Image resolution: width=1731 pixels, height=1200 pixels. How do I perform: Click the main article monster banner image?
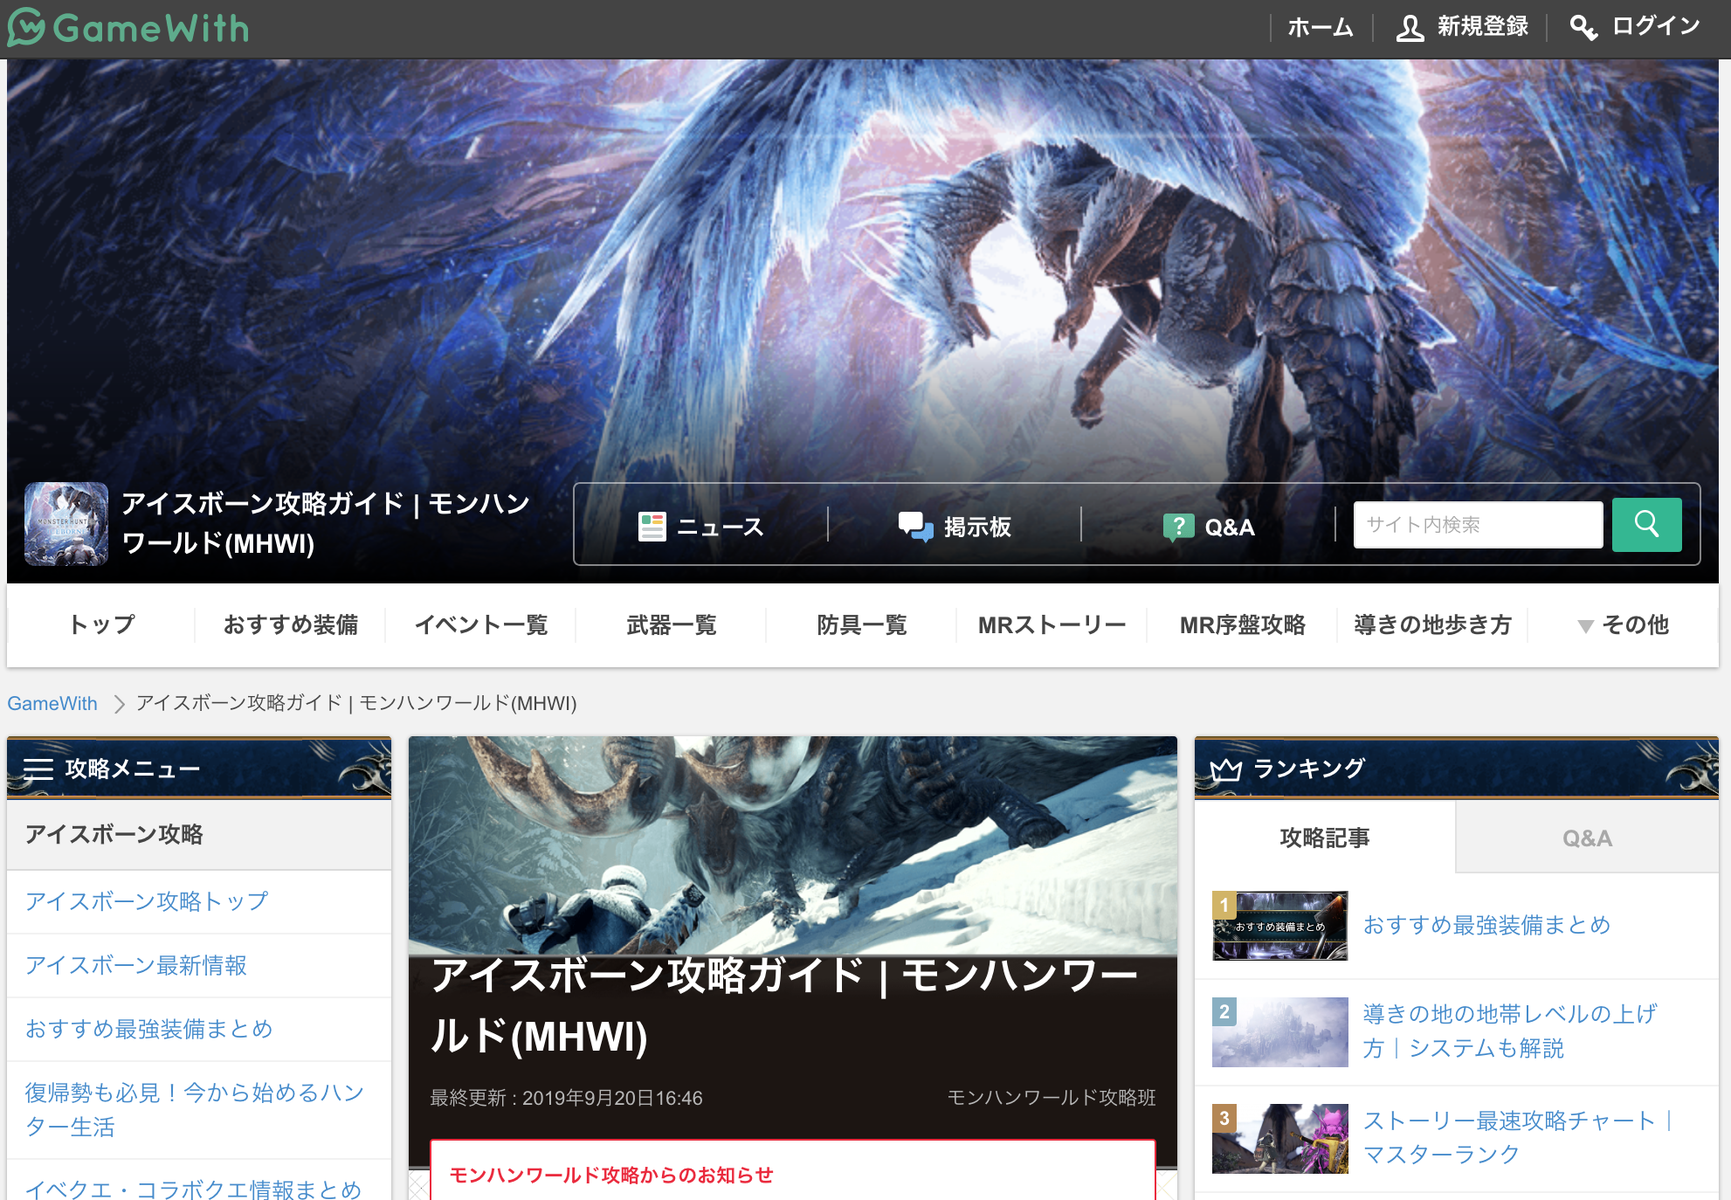(x=792, y=846)
